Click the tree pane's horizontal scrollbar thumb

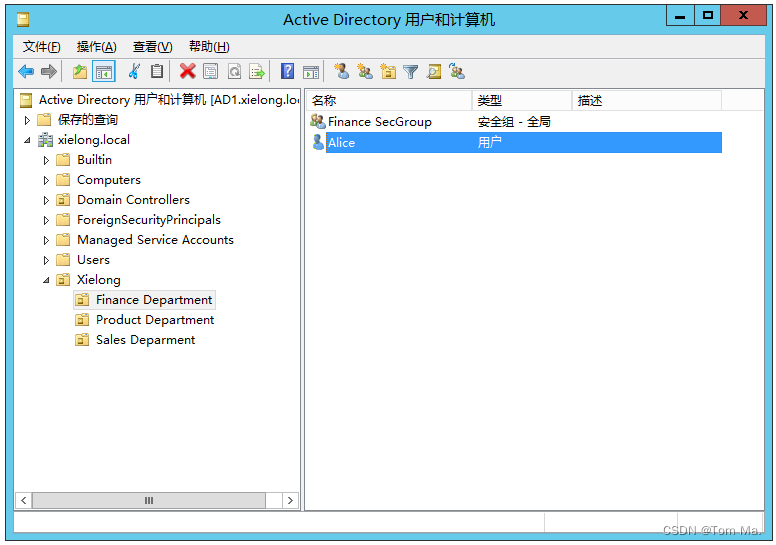click(x=149, y=500)
